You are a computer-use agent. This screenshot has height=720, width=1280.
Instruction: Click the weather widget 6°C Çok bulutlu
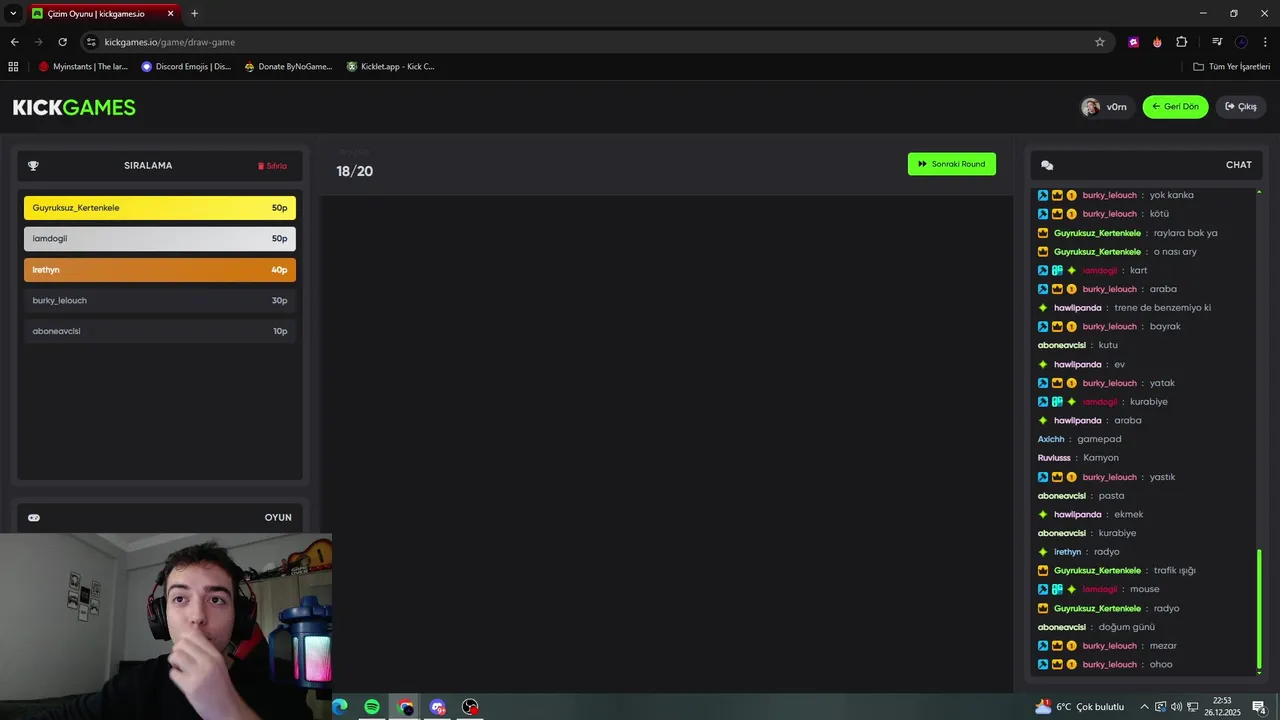1080,707
